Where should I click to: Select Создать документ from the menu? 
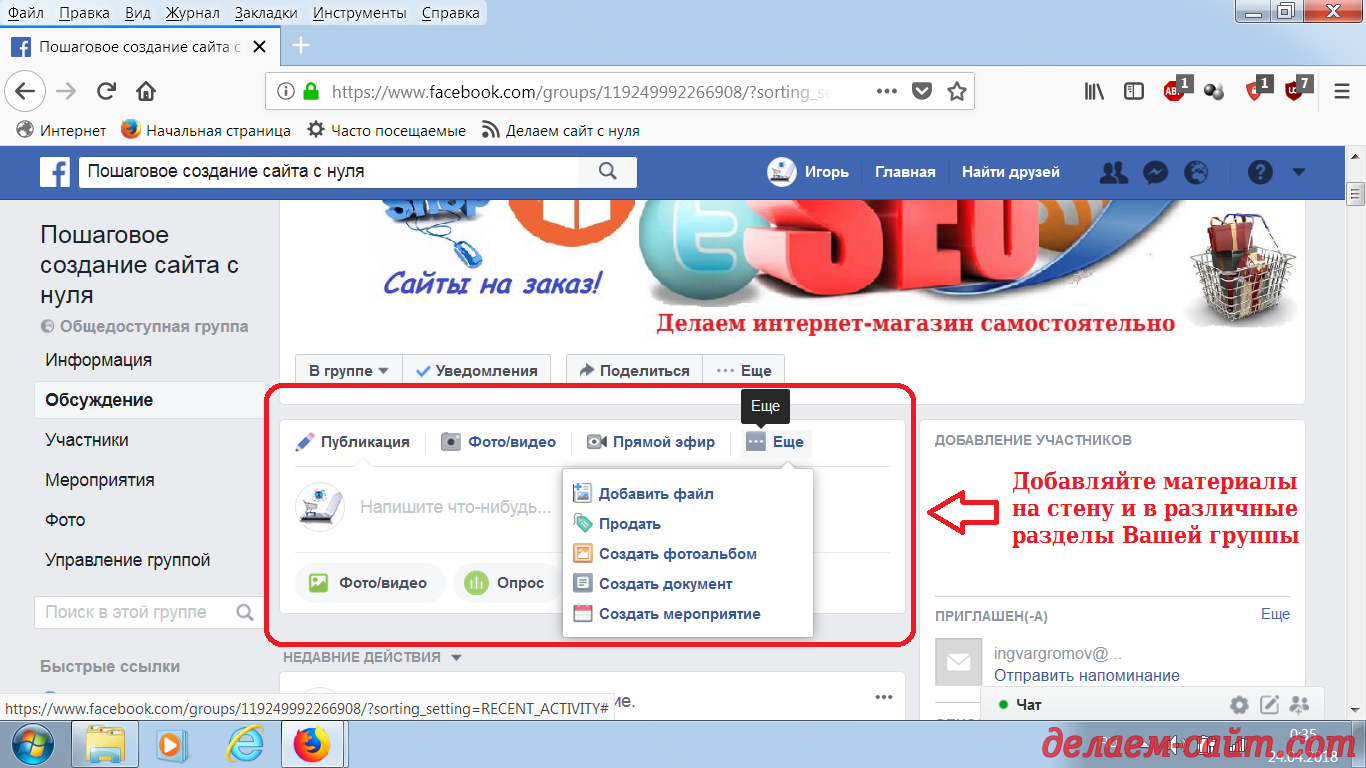click(x=665, y=584)
